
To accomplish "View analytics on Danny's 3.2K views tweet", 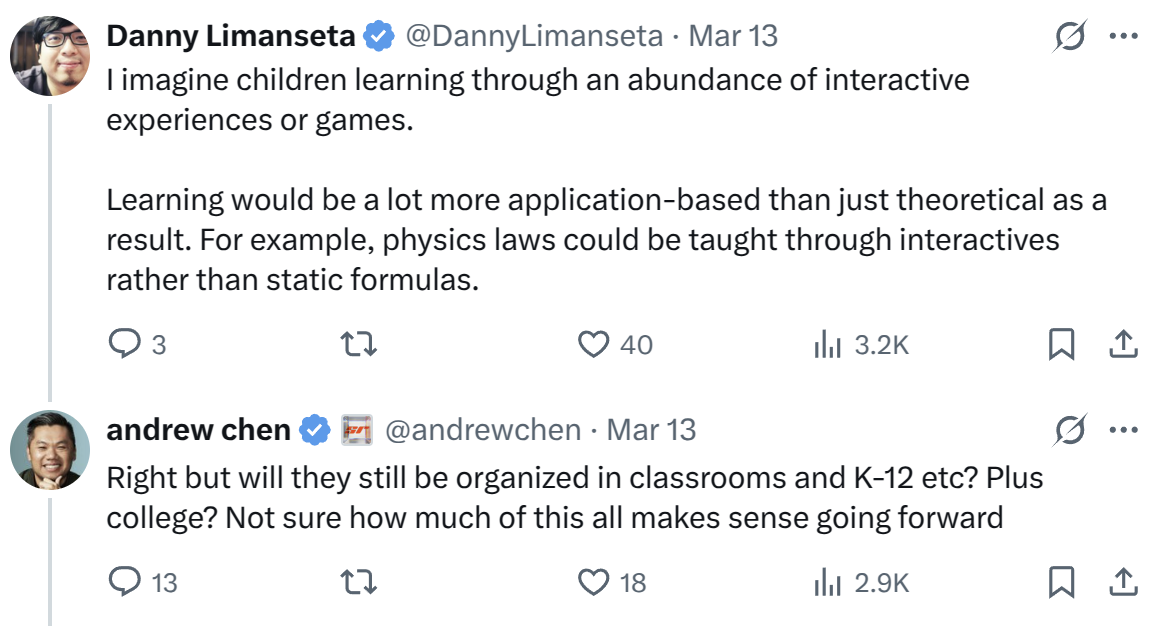I will click(827, 345).
